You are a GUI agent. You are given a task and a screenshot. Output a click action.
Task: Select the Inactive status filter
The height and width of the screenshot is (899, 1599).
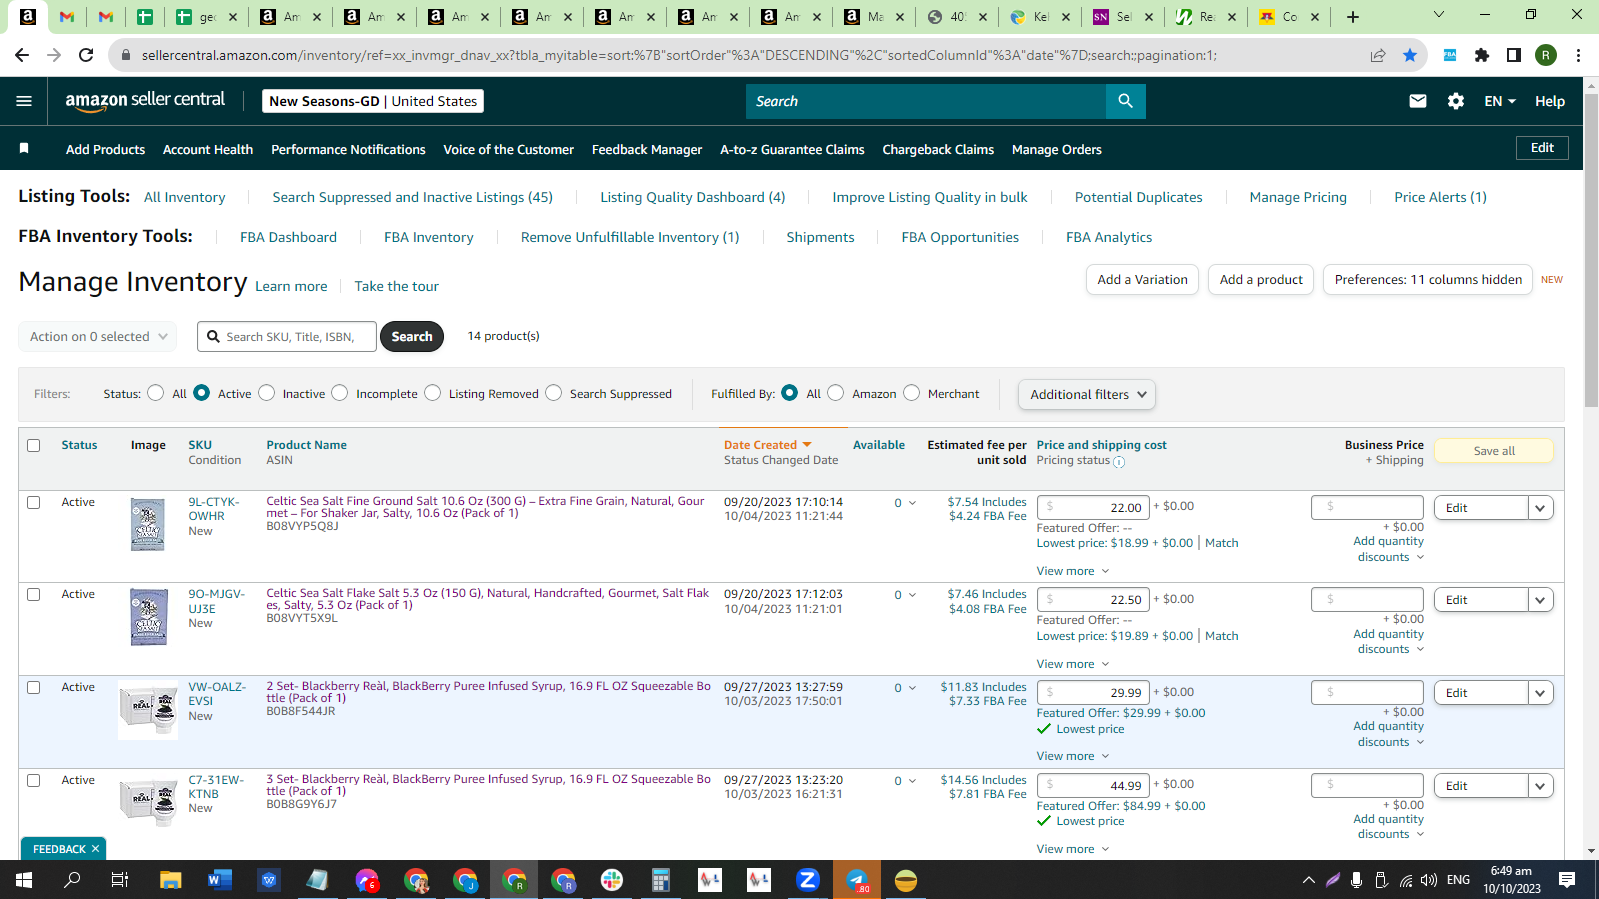(266, 393)
